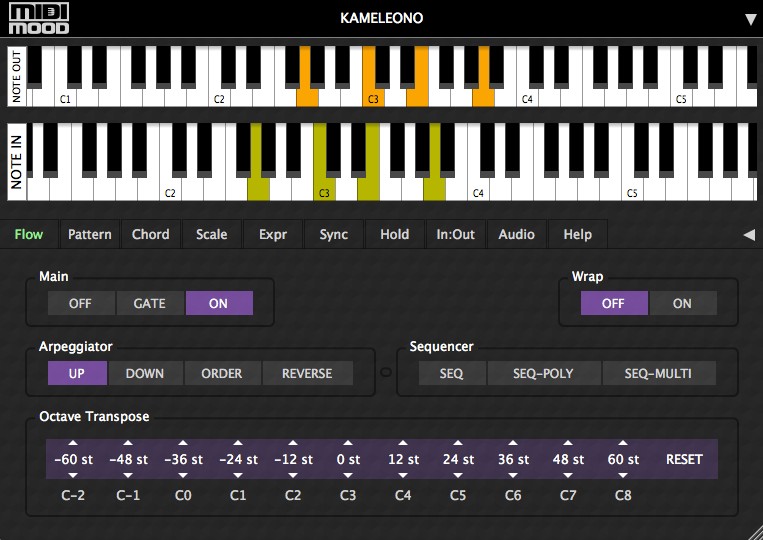The height and width of the screenshot is (540, 763).
Task: Enable Wrap with the ON button
Action: [x=682, y=303]
